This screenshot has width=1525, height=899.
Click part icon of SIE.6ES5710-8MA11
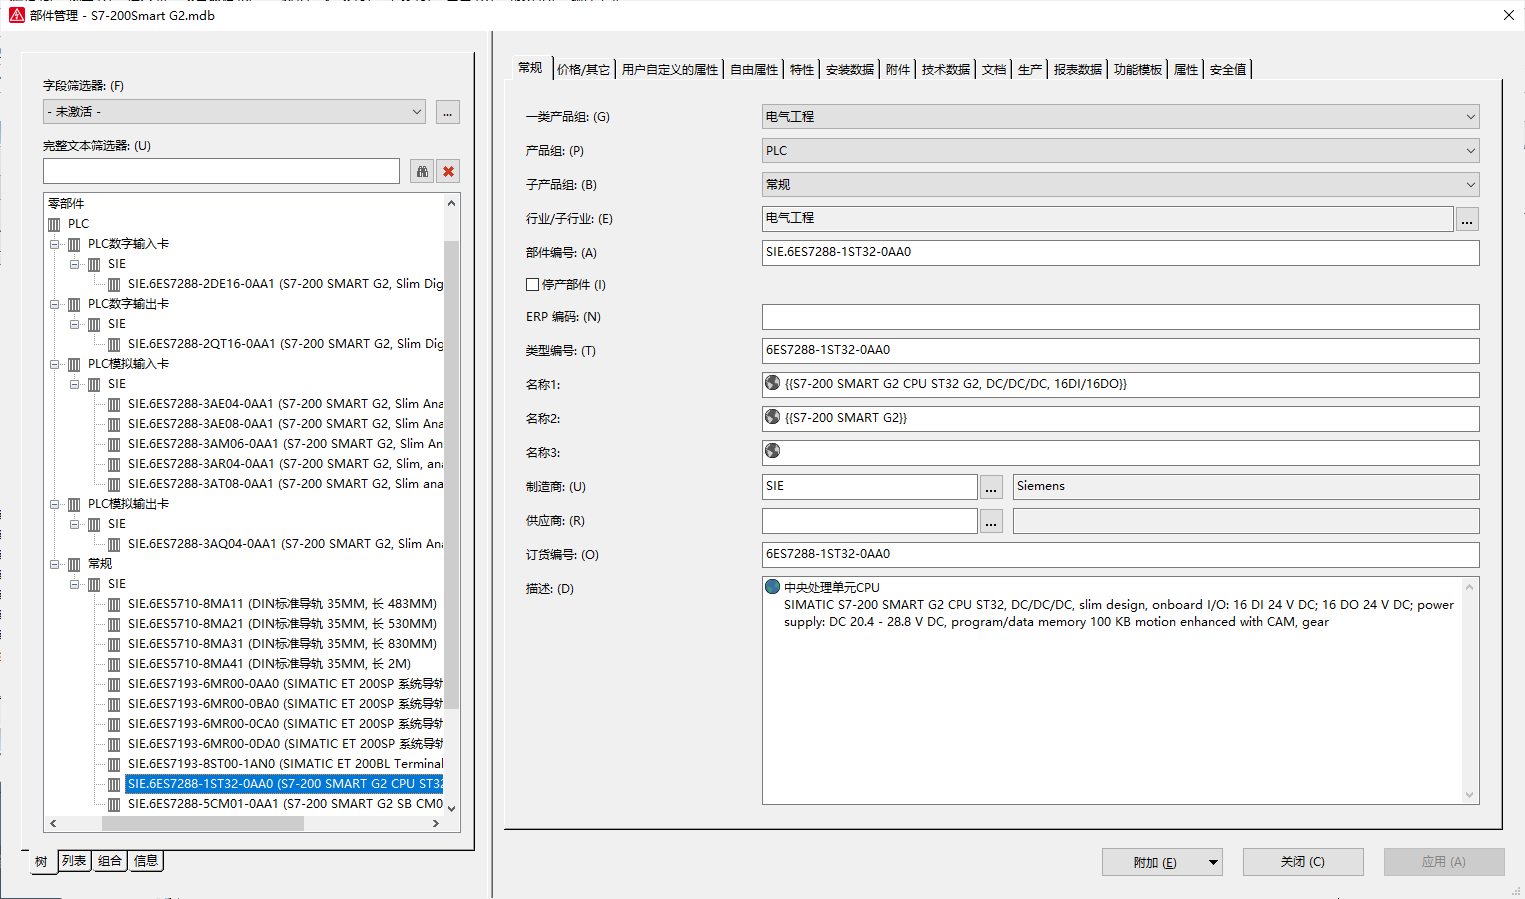coord(114,604)
